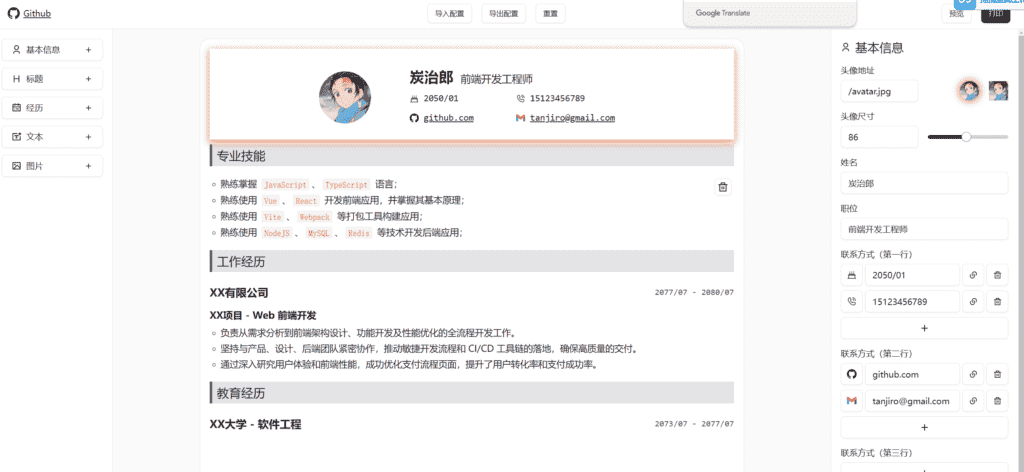Add a 经历 section with plus icon

point(88,108)
